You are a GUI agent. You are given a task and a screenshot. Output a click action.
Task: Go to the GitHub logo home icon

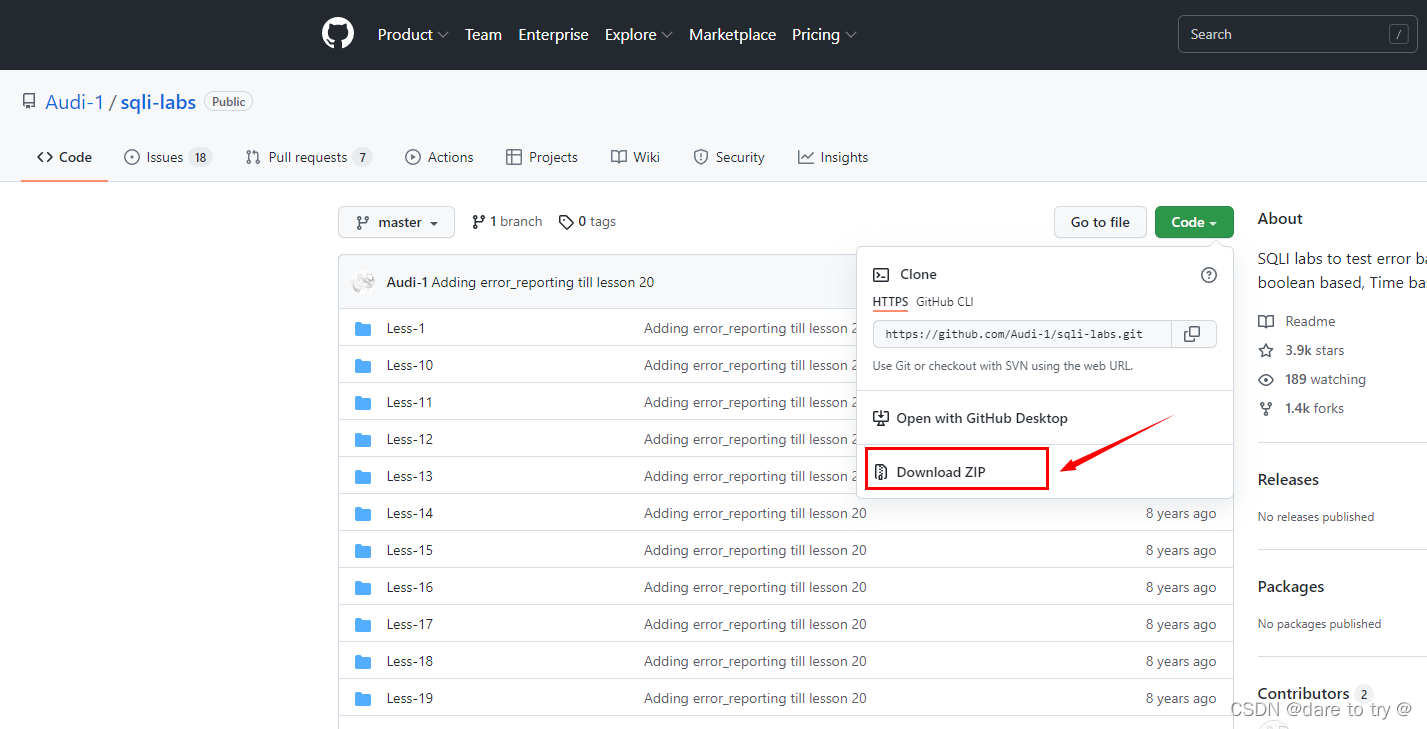tap(338, 34)
